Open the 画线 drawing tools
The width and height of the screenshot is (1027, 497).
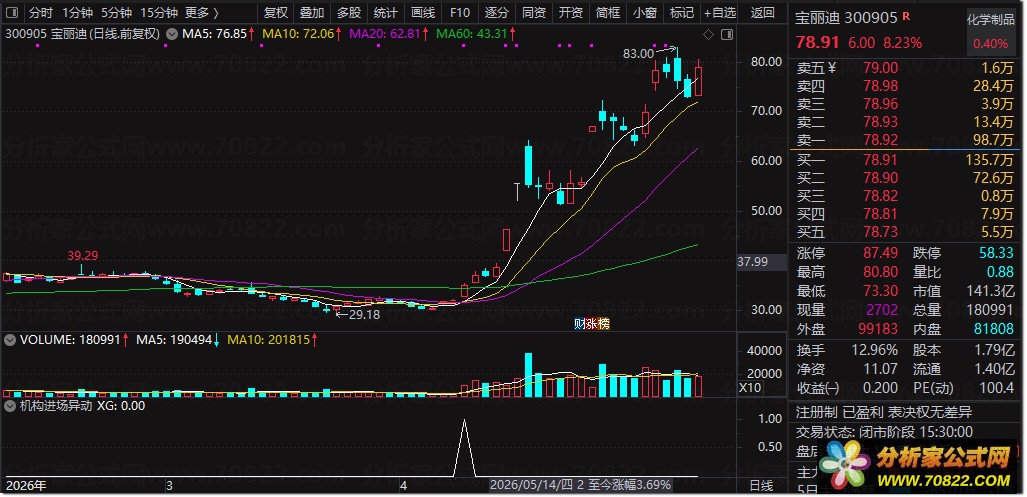pyautogui.click(x=422, y=12)
